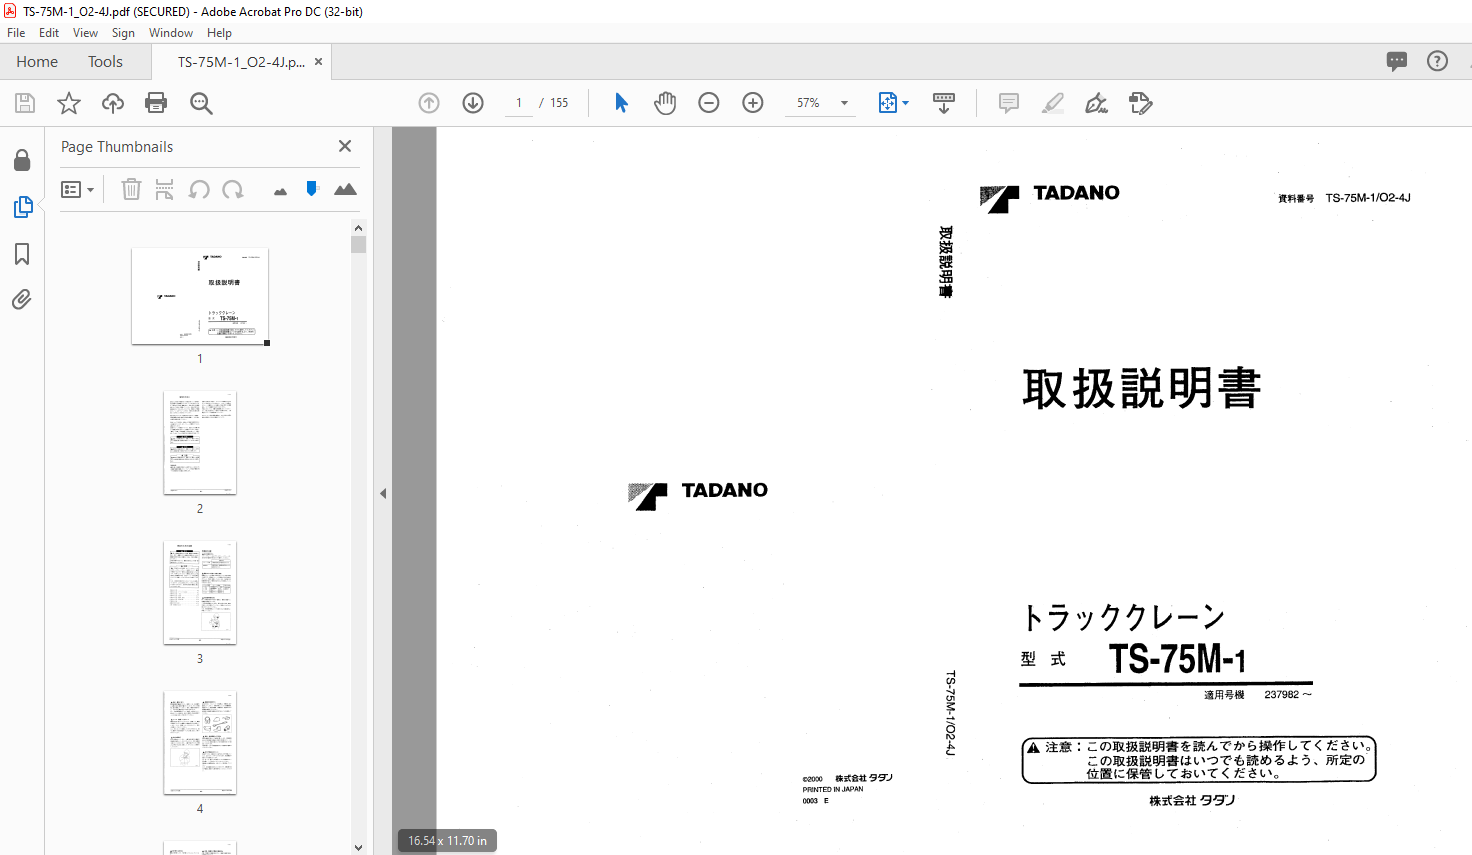Open the Help menu
This screenshot has width=1472, height=855.
[x=219, y=33]
